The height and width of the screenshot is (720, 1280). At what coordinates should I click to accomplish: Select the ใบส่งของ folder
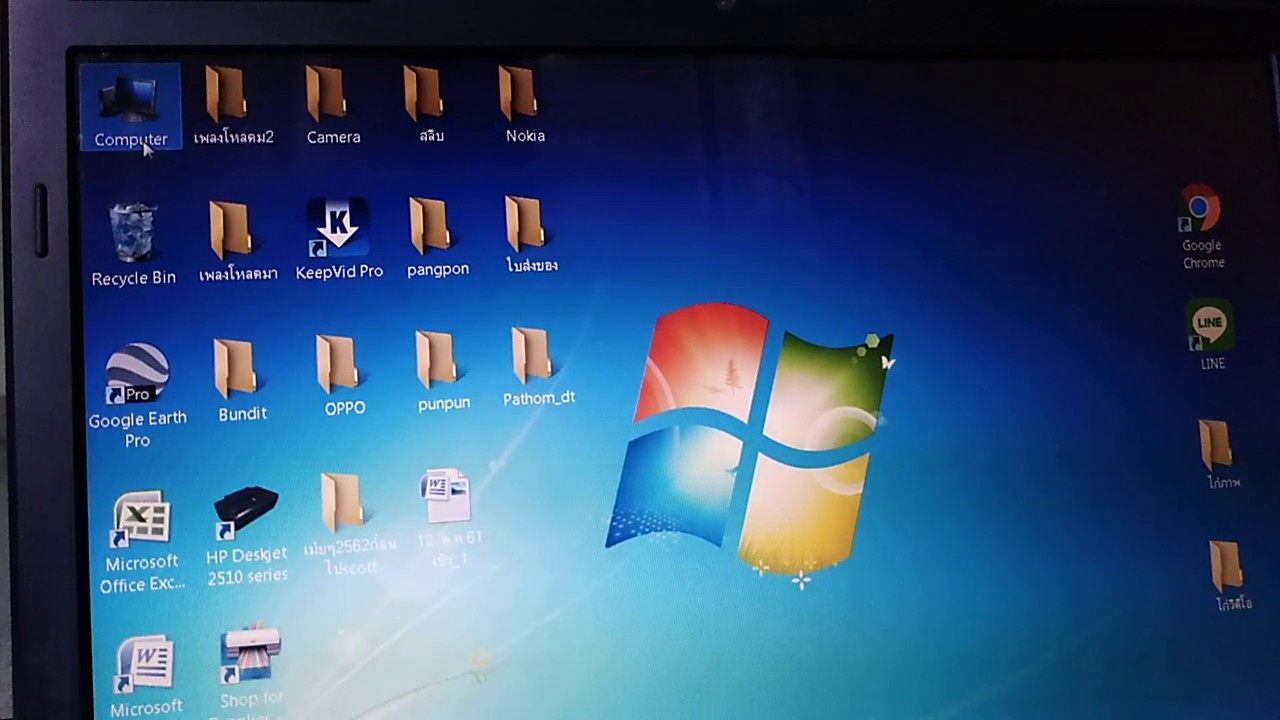click(531, 235)
